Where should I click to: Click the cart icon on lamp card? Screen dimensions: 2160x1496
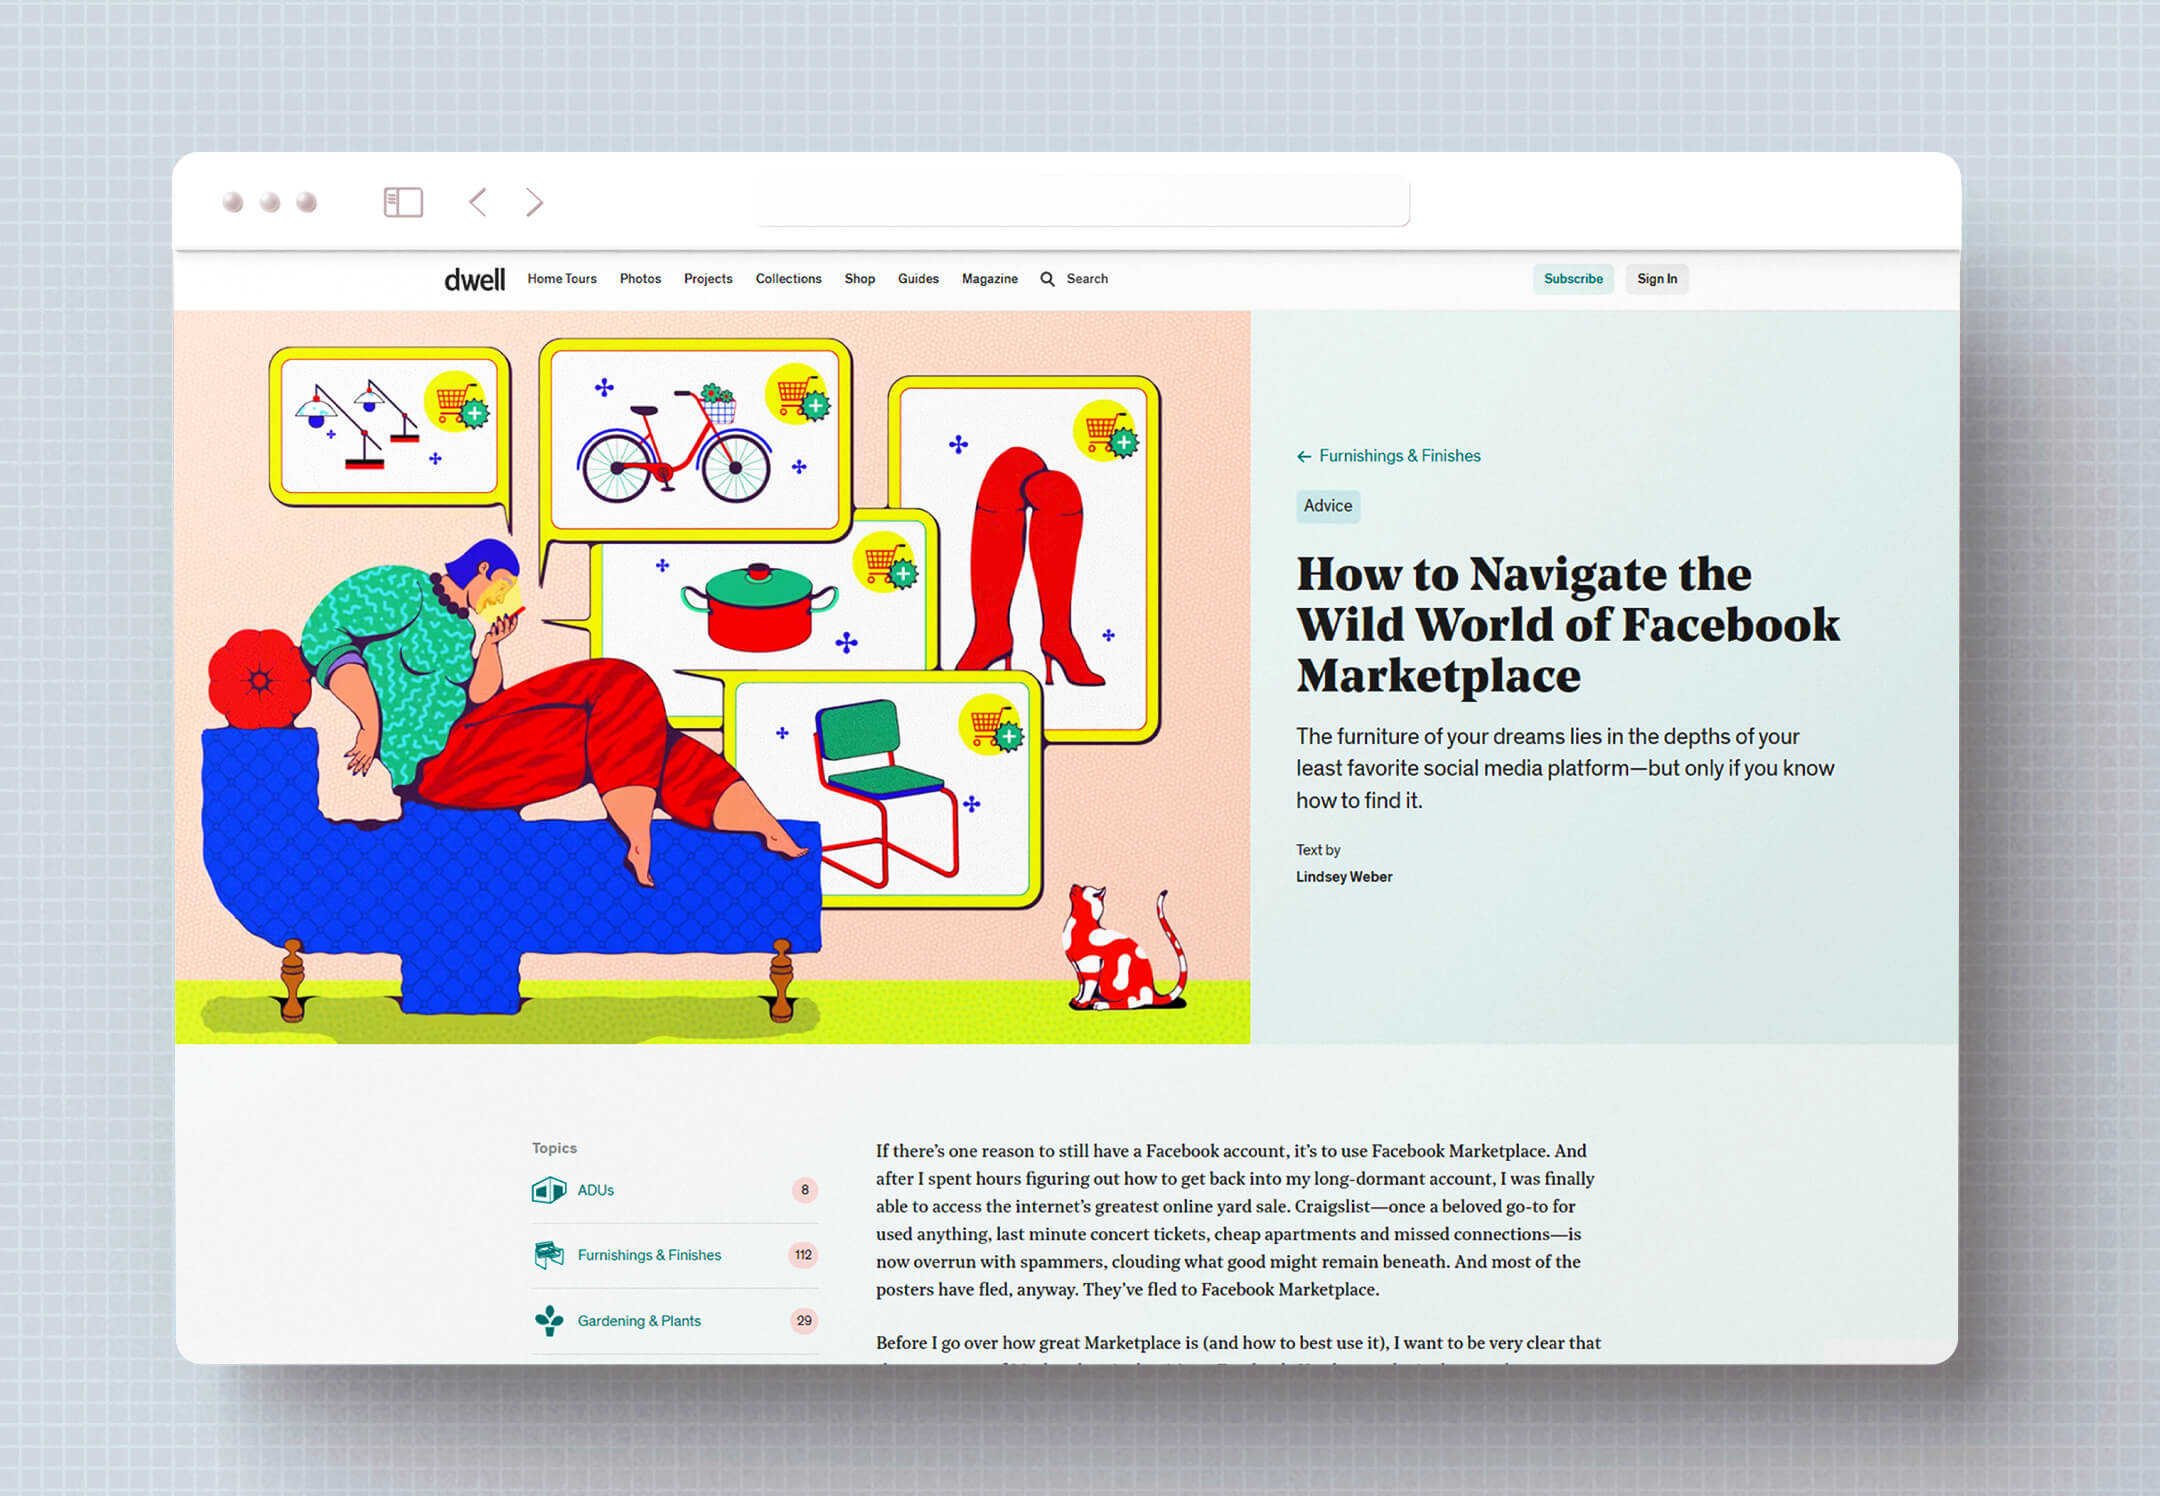458,402
